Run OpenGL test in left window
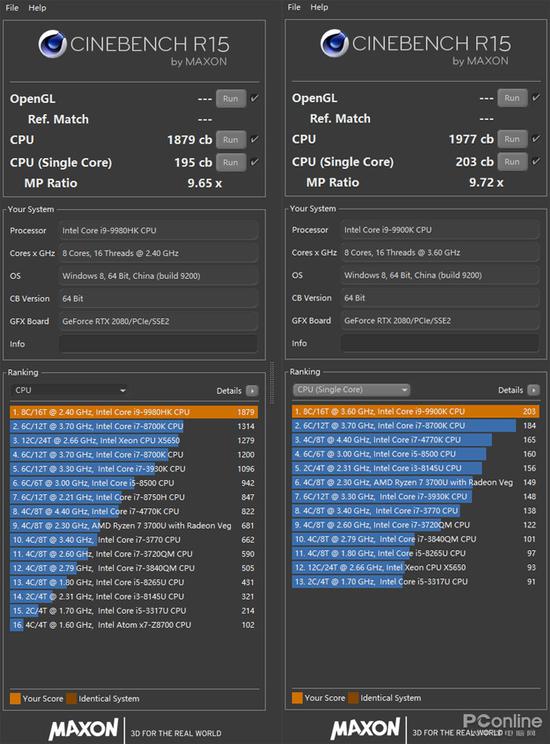This screenshot has width=550, height=744. pyautogui.click(x=231, y=99)
